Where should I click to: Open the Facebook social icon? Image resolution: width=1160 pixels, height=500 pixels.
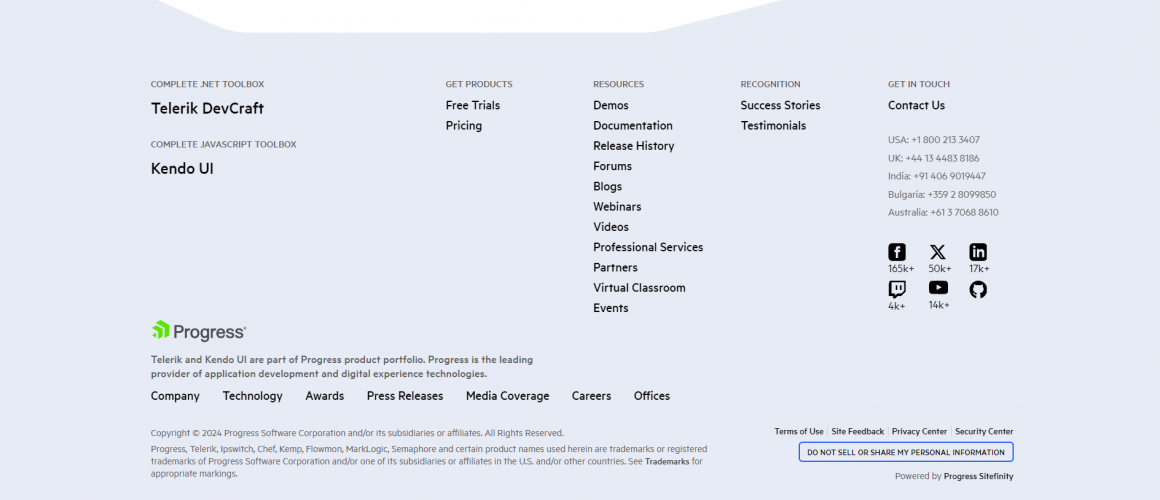[x=897, y=252]
